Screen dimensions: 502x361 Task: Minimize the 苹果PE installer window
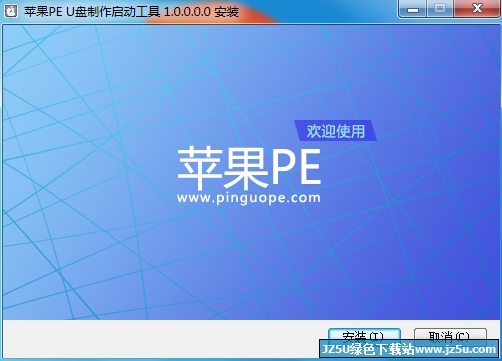[x=413, y=9]
